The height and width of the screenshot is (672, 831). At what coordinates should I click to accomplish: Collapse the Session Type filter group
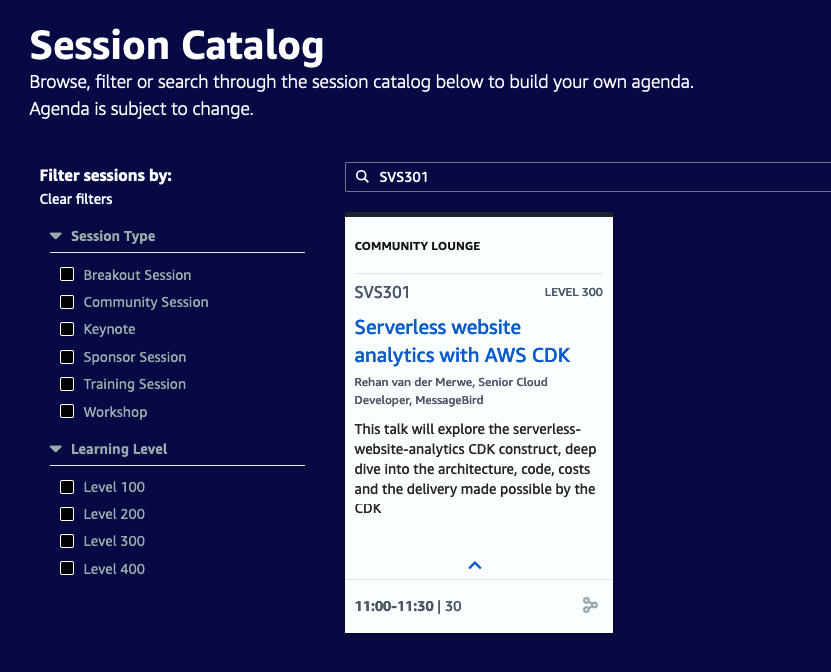(x=56, y=235)
